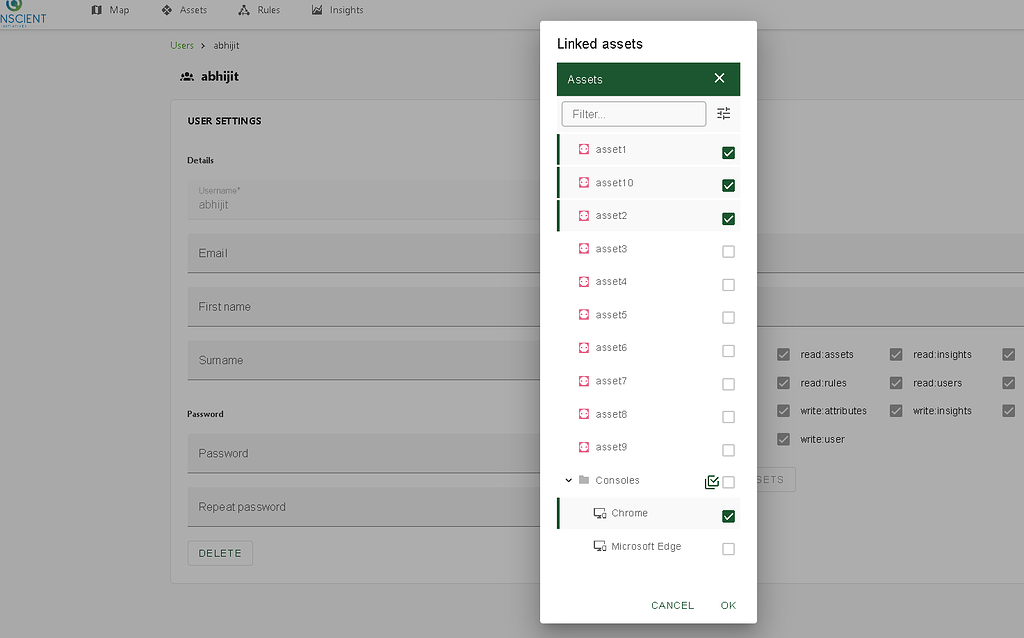
Task: Click the Assets navigation icon in the top bar
Action: tap(164, 10)
